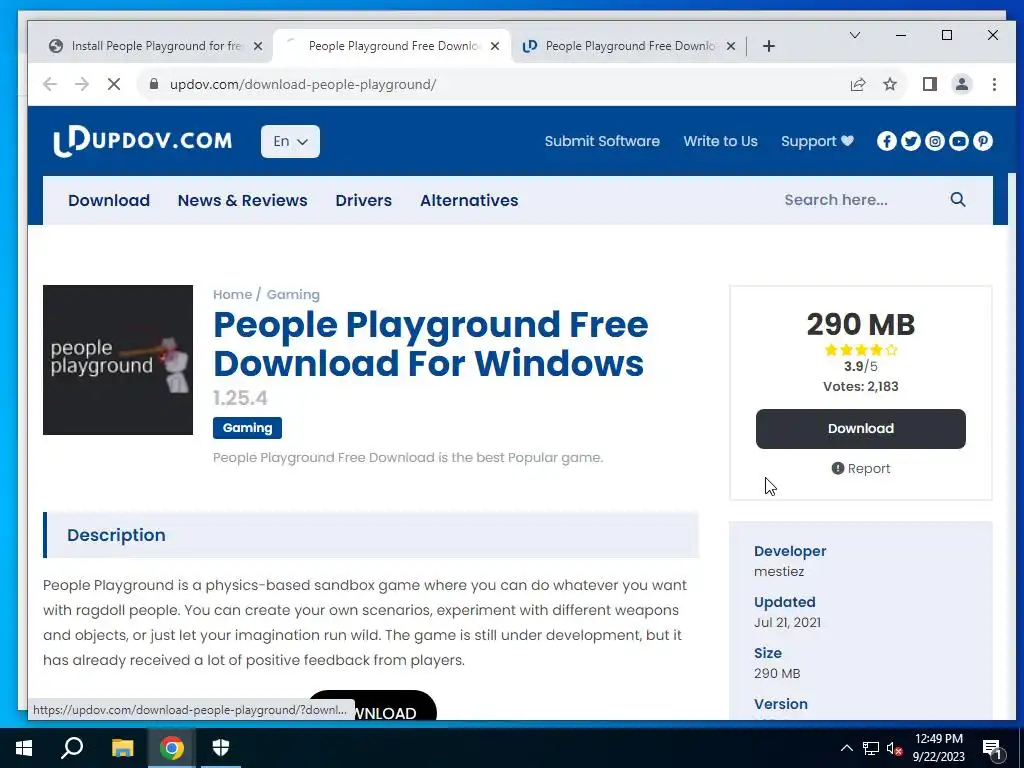The height and width of the screenshot is (768, 1024).
Task: Open Windows Security shield in taskbar
Action: point(221,748)
